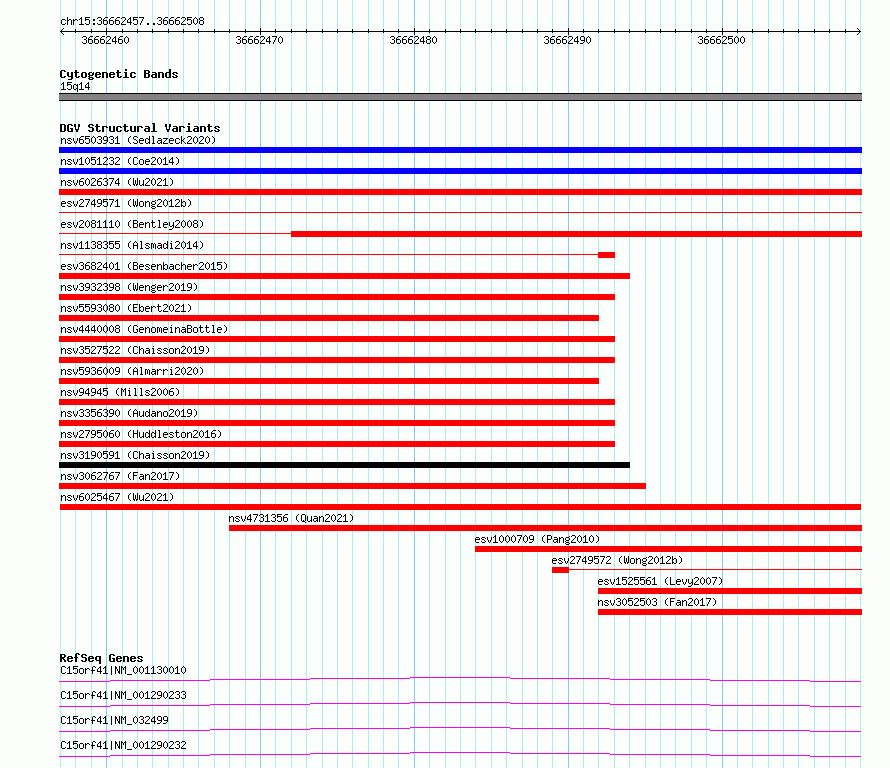890x768 pixels.
Task: Click the 36662500 ruler tick label
Action: (721, 40)
